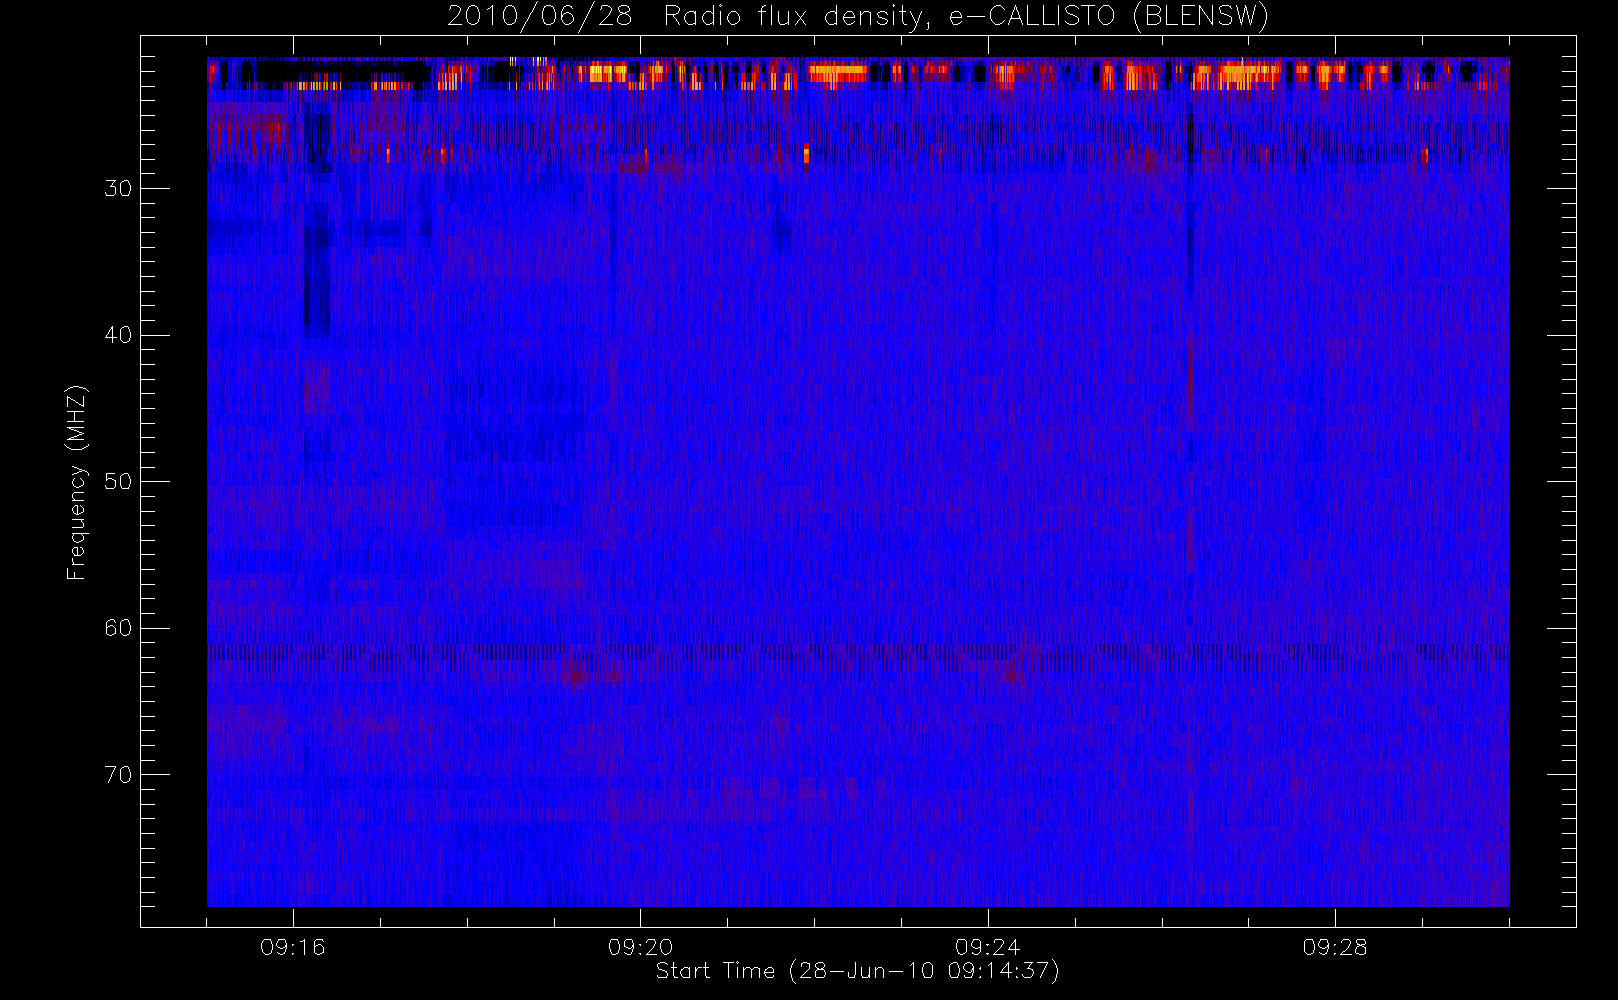Screen dimensions: 1618x1000
Task: Click the 09:28 time tick label
Action: tap(1335, 947)
